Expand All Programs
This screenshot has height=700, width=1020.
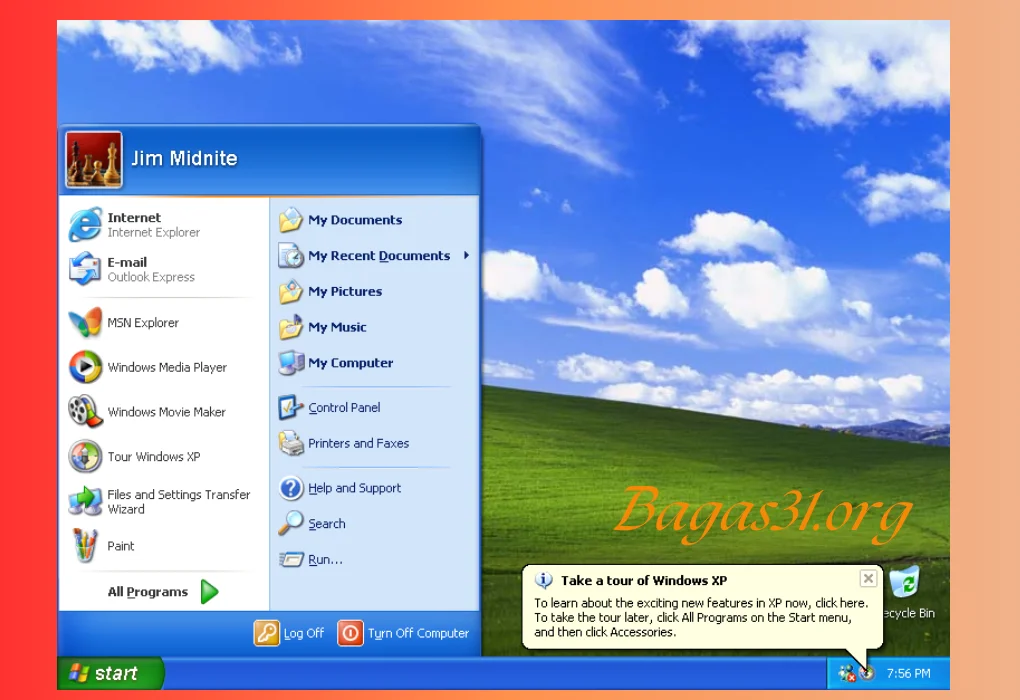[146, 591]
